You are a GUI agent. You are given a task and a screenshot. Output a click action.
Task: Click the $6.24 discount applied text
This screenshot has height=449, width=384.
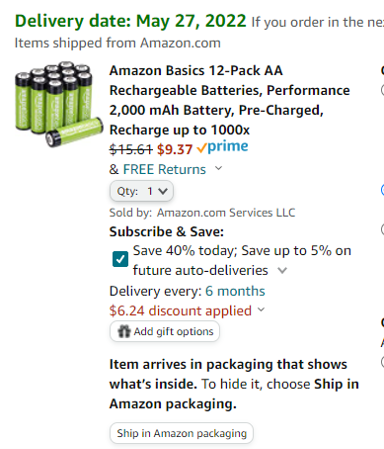[180, 311]
